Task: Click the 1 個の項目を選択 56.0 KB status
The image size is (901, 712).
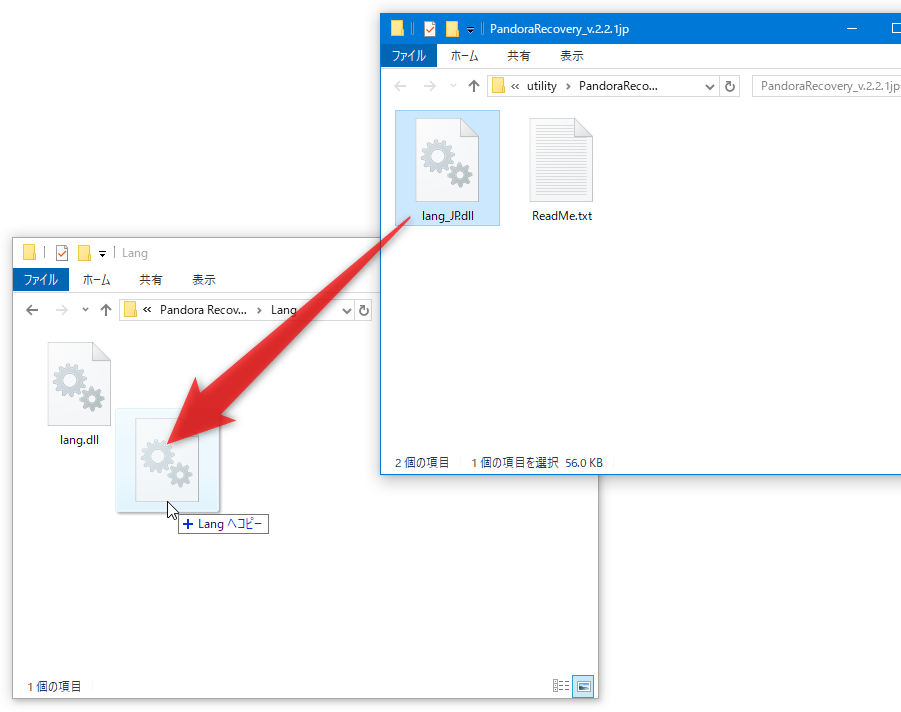Action: coord(537,463)
